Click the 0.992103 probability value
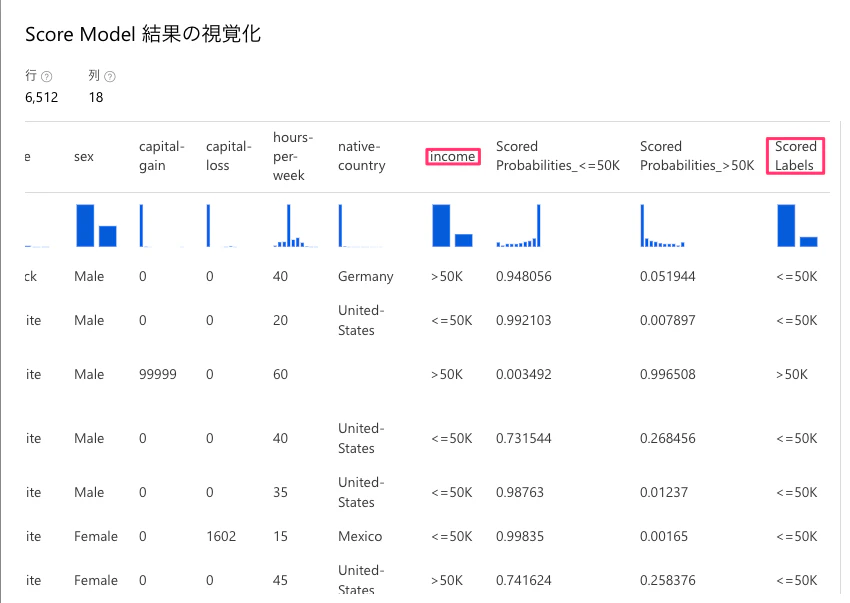 [524, 320]
